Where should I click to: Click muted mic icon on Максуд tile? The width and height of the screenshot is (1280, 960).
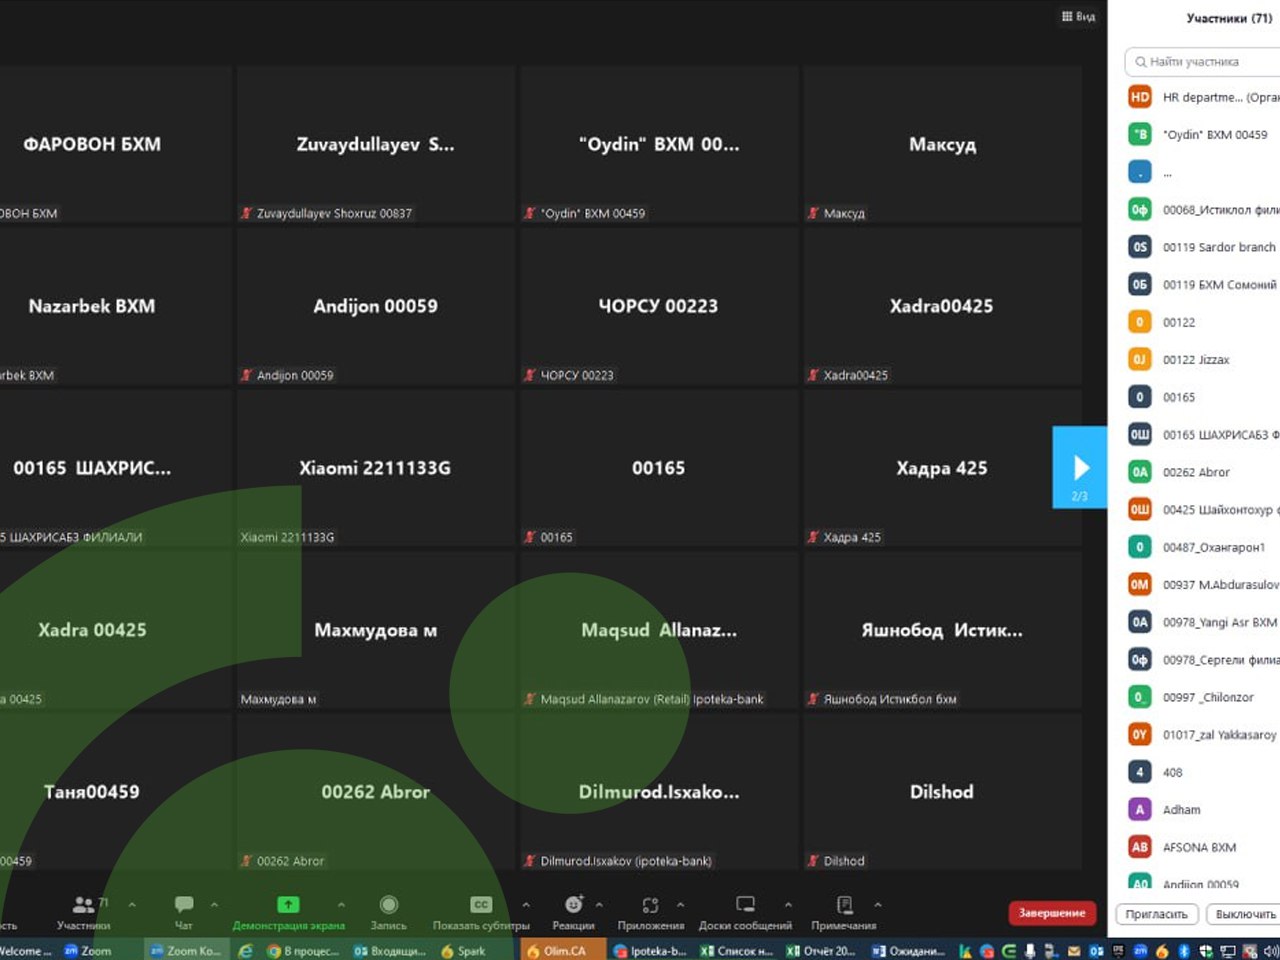(814, 213)
